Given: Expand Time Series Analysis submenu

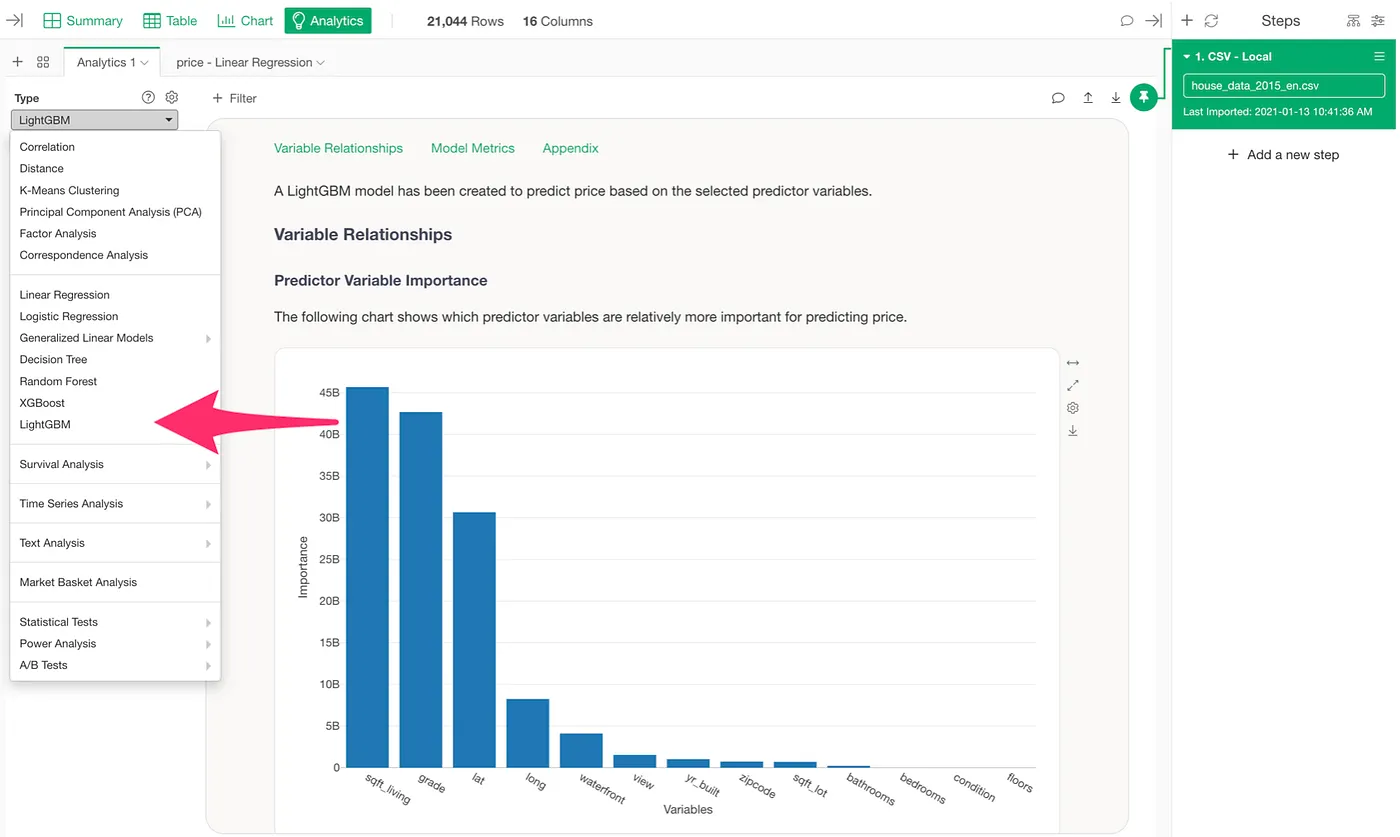Looking at the screenshot, I should click(x=115, y=504).
